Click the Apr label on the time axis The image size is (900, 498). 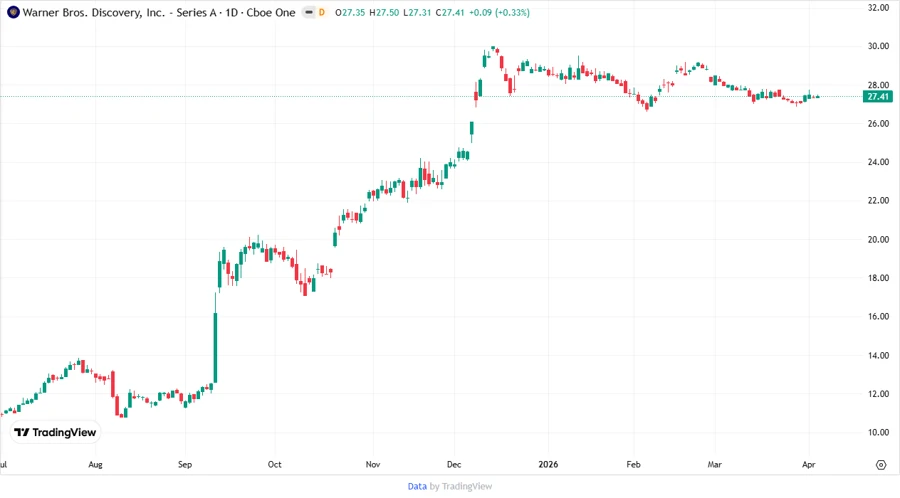coord(808,465)
